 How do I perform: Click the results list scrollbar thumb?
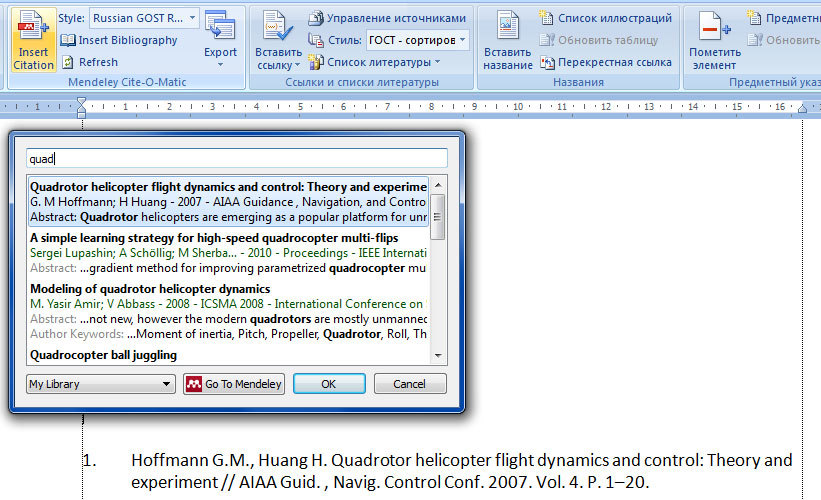[438, 217]
